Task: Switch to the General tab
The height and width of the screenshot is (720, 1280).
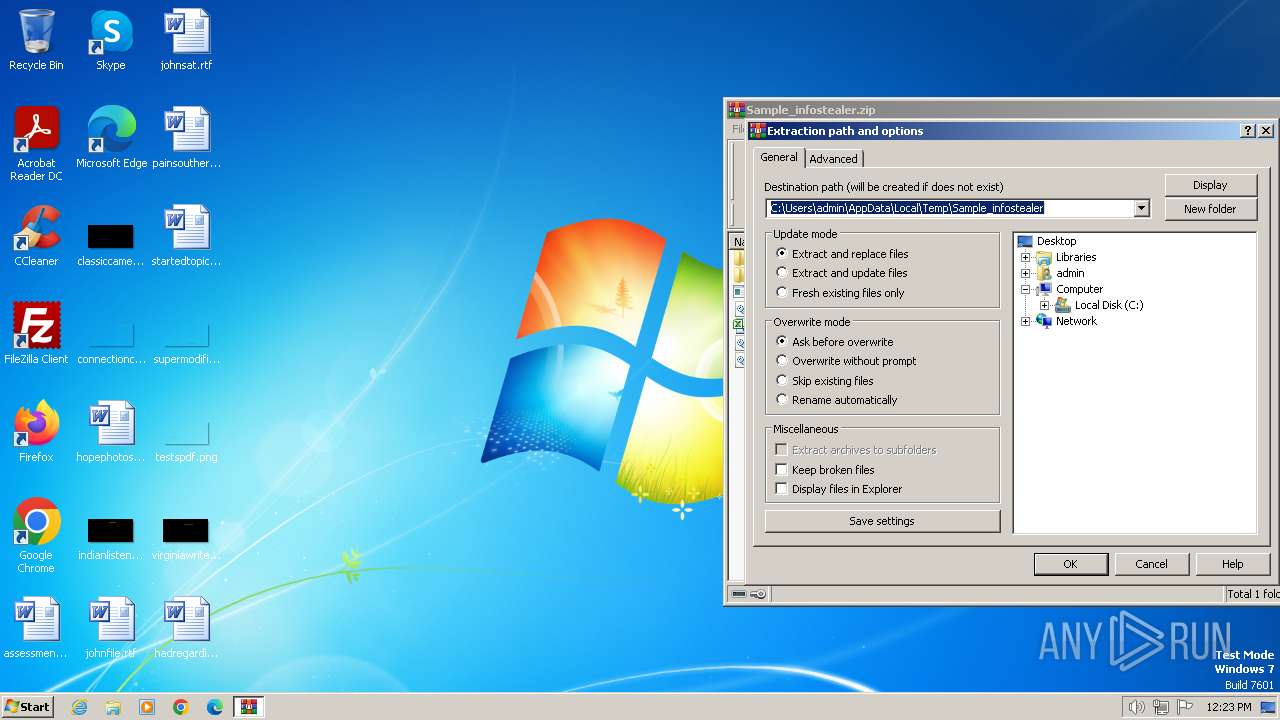Action: tap(778, 157)
